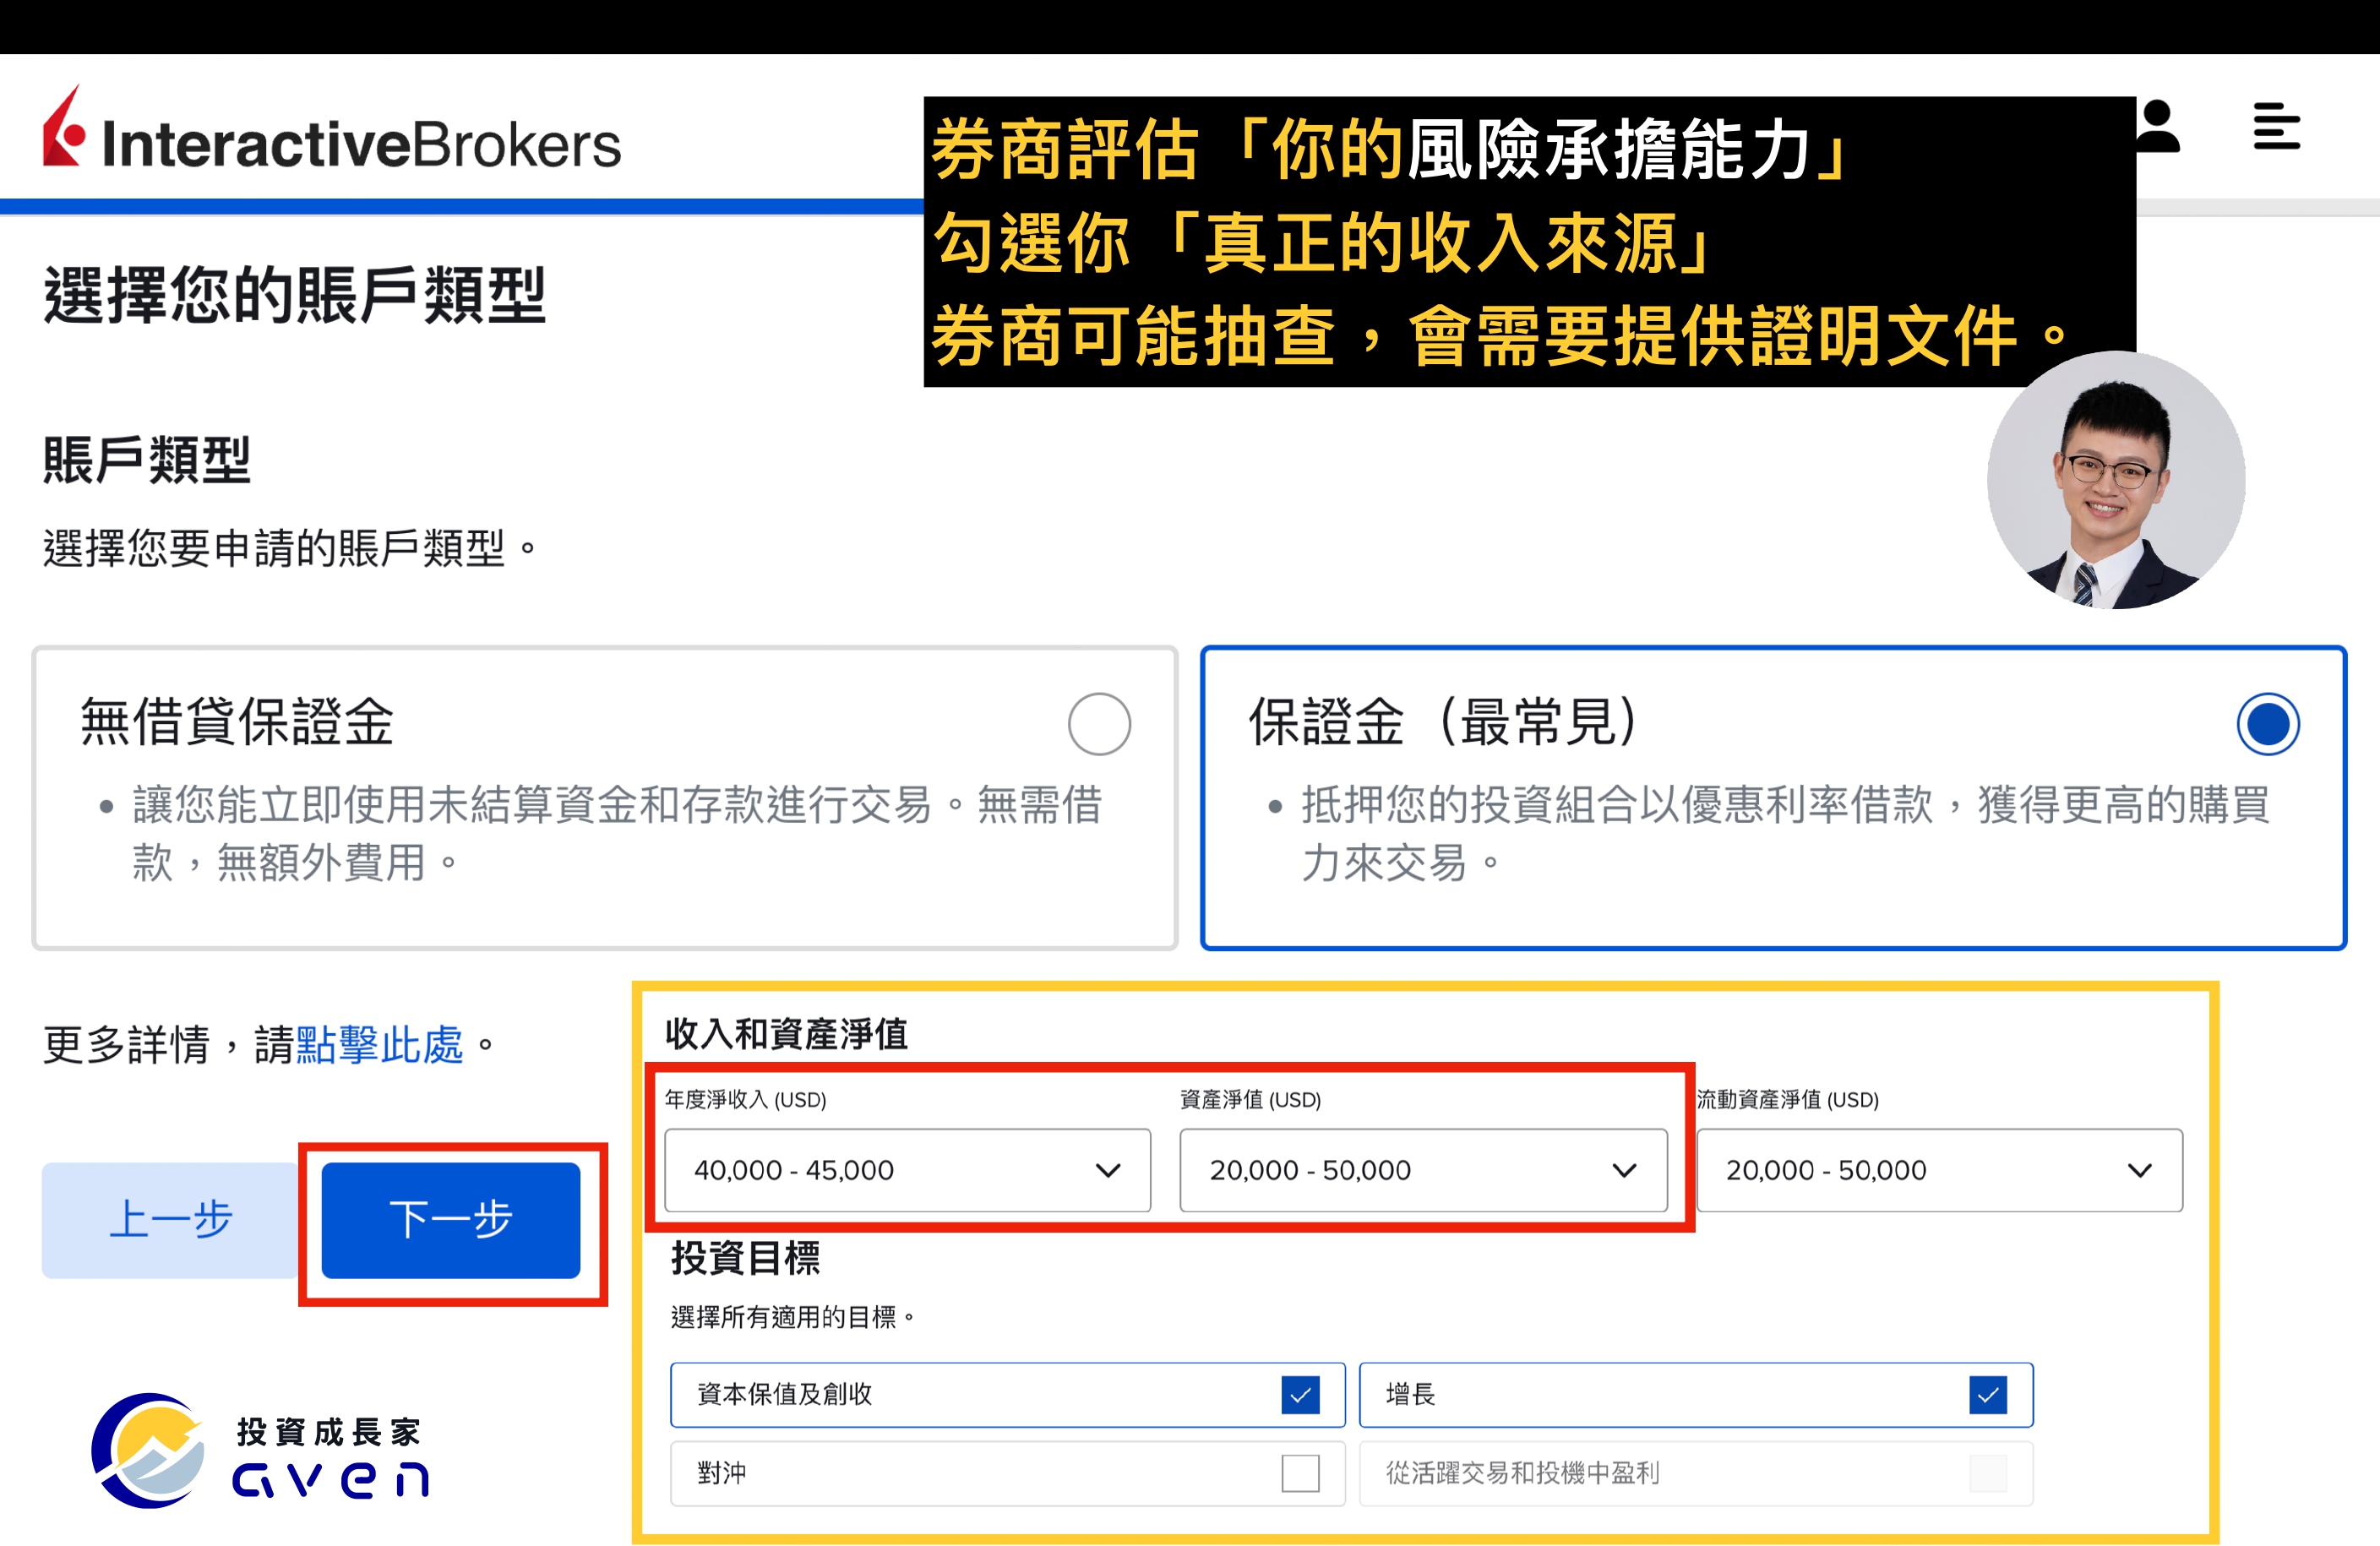Uncheck the 增長 checkbox
This screenshot has width=2380, height=1546.
1988,1394
